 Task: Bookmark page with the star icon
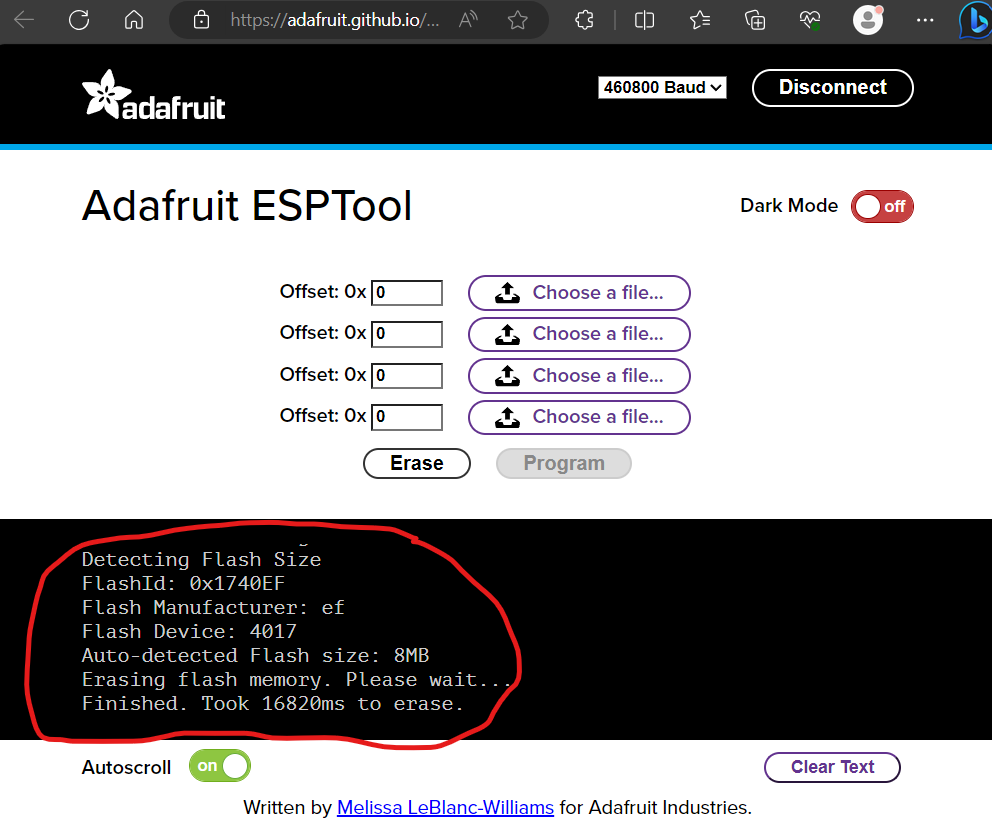(x=518, y=20)
